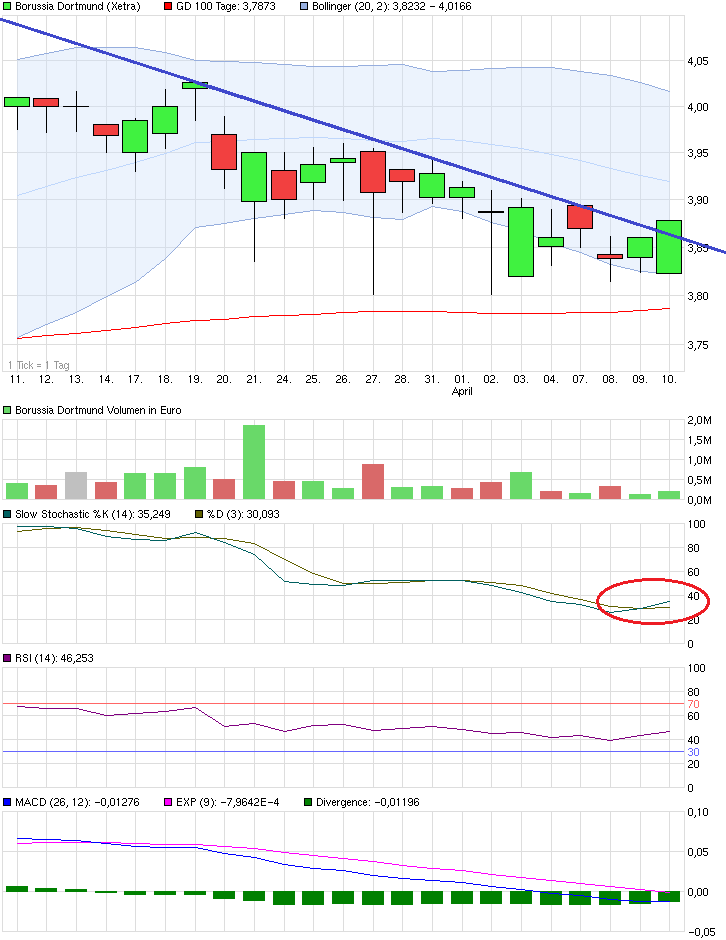Screen dimensions: 726x940
Task: Click the MACD axis label '0,10'
Action: point(698,812)
